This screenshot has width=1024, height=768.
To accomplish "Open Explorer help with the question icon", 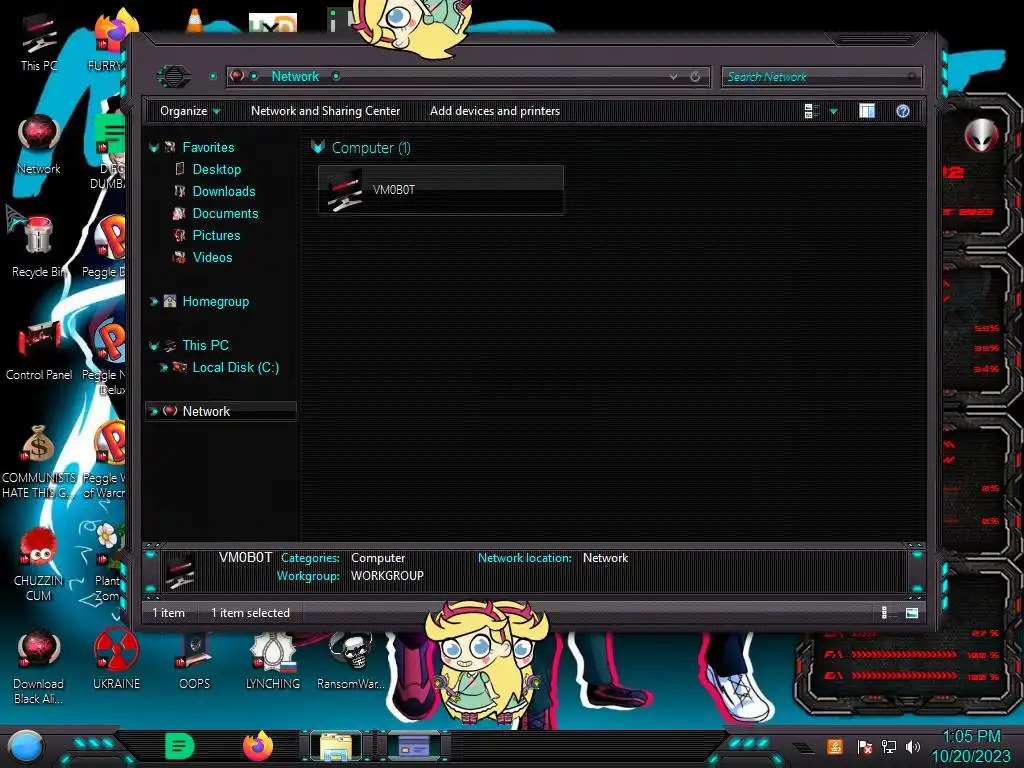I will coord(903,111).
